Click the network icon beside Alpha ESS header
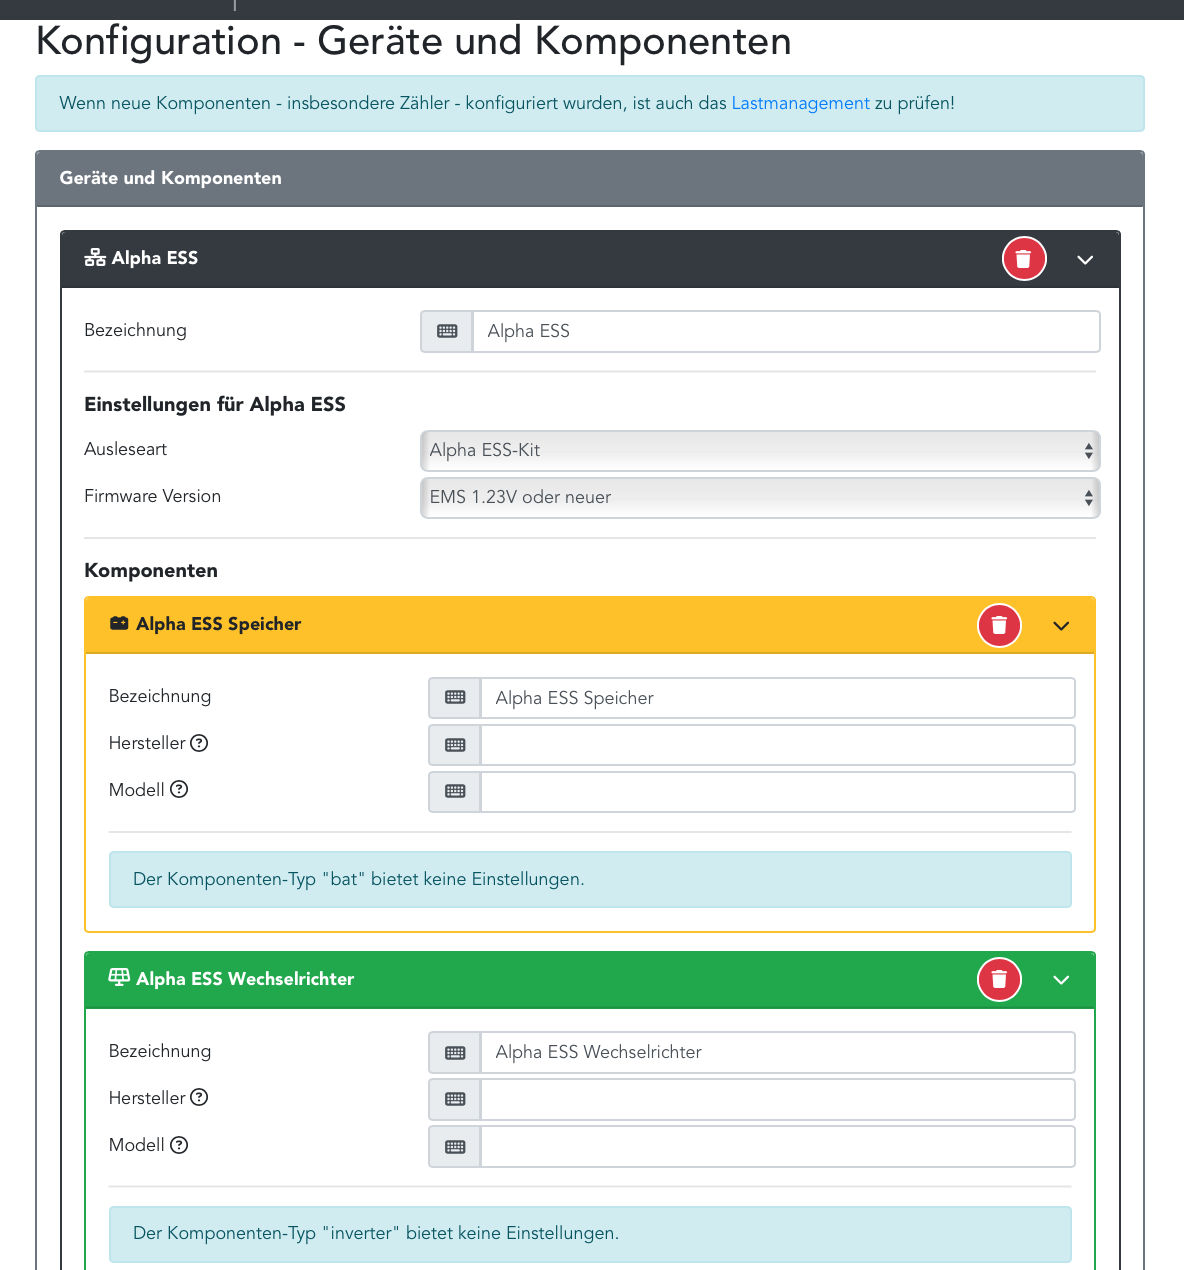Viewport: 1184px width, 1270px height. click(x=95, y=258)
